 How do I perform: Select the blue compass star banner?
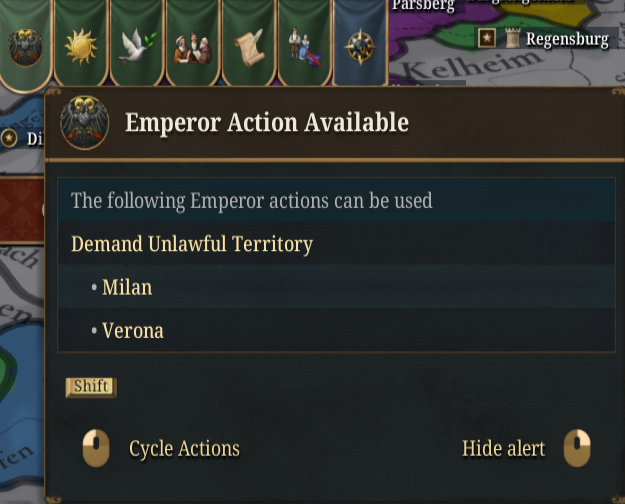(x=360, y=45)
